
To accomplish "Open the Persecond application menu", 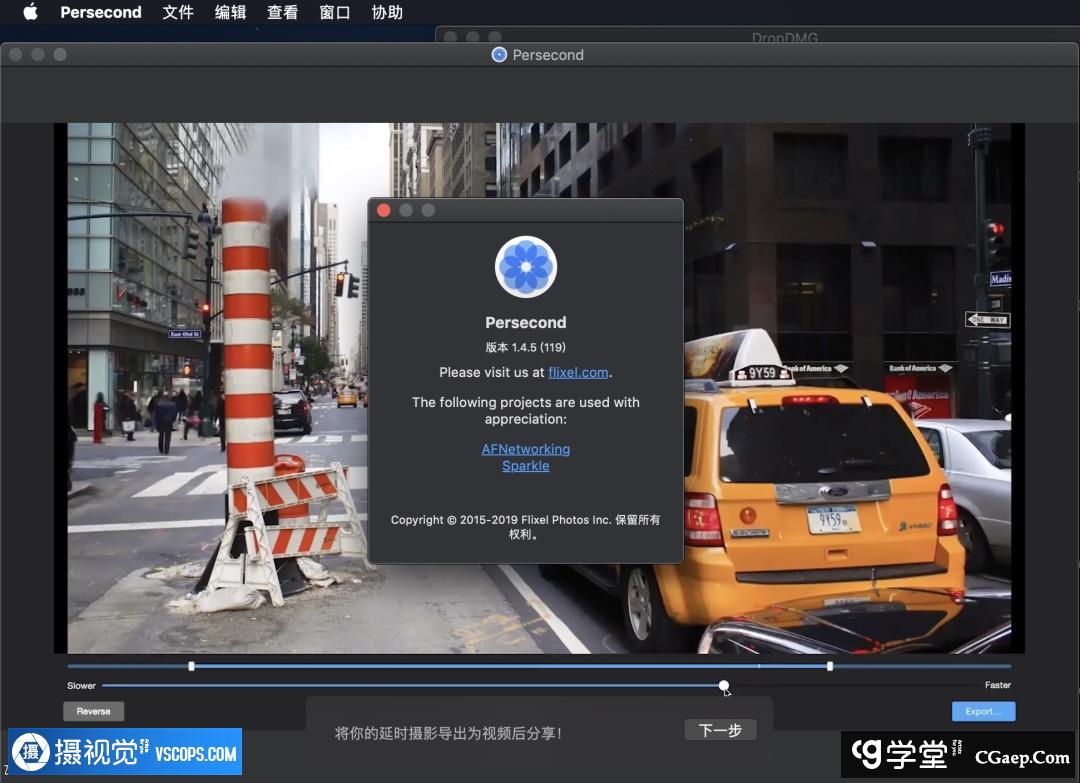I will click(x=101, y=12).
